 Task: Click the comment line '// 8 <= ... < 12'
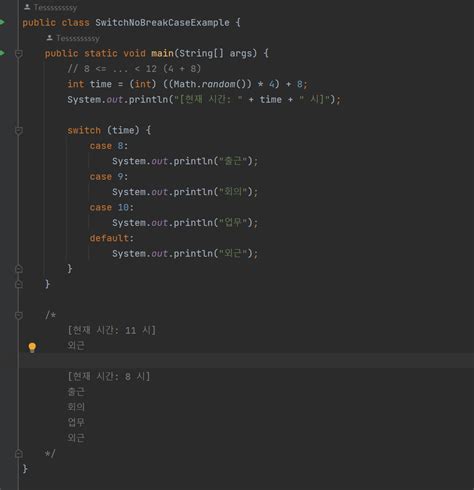tap(134, 69)
